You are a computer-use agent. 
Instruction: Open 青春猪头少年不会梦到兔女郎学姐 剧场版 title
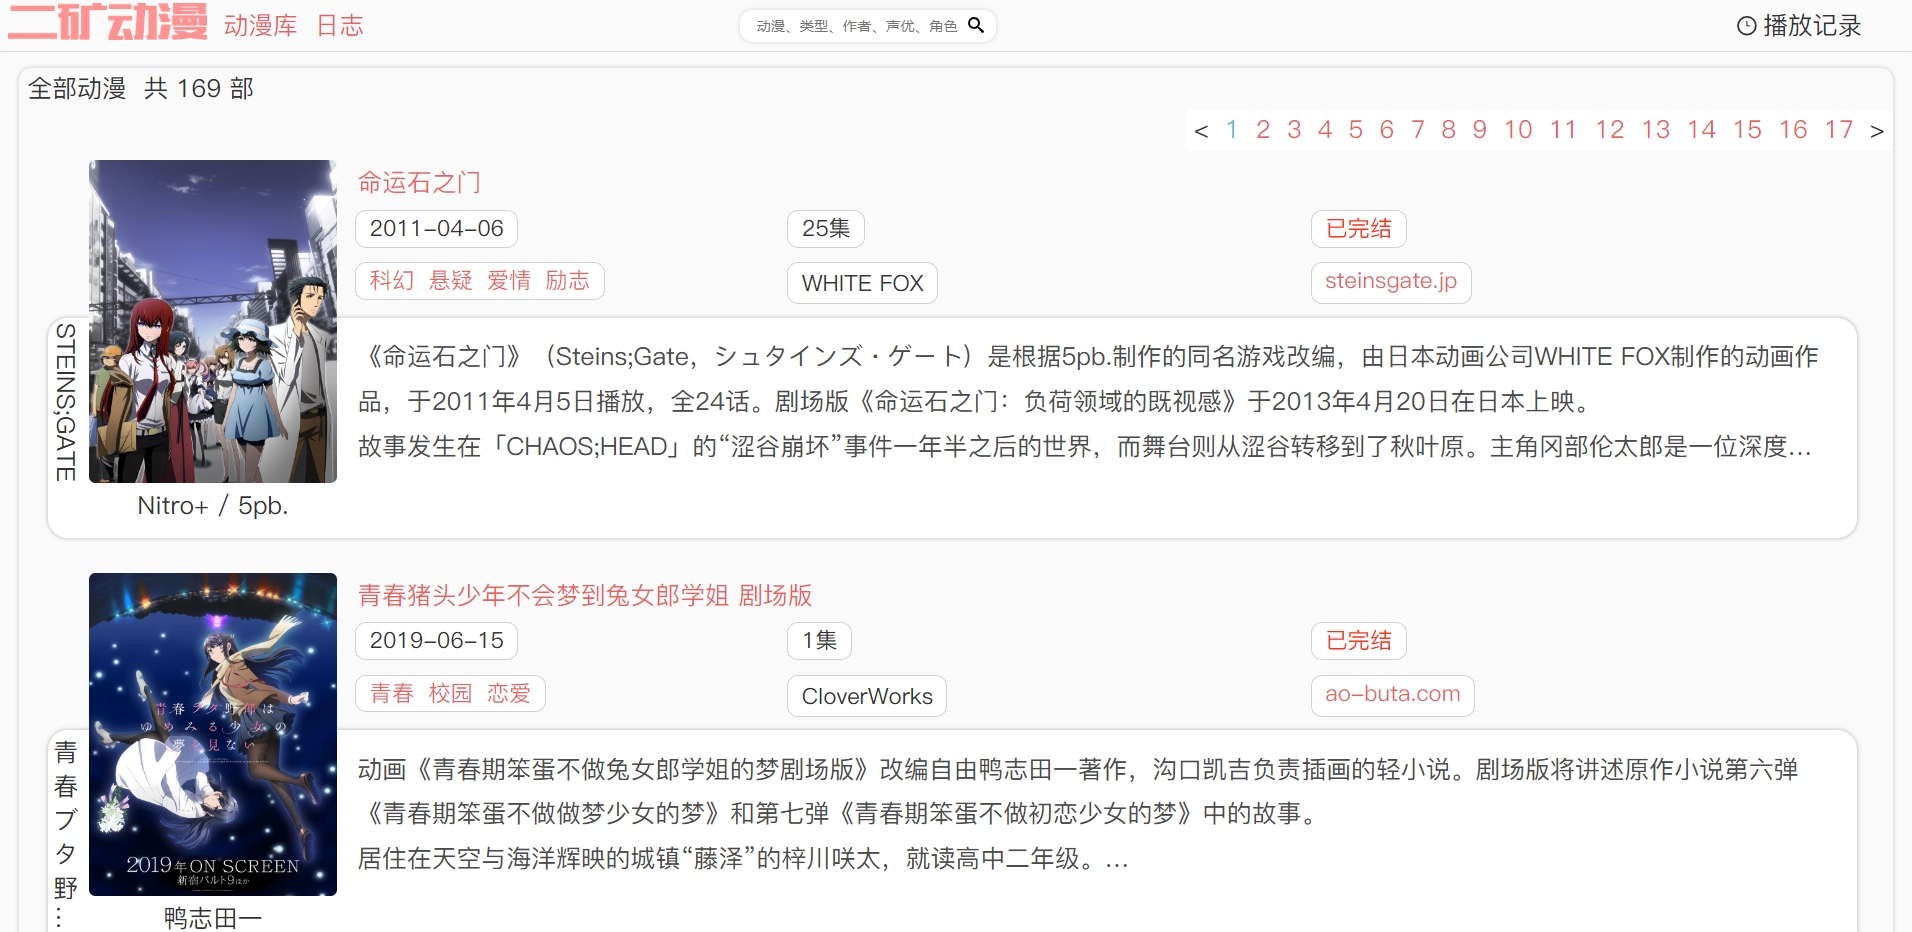tap(585, 595)
